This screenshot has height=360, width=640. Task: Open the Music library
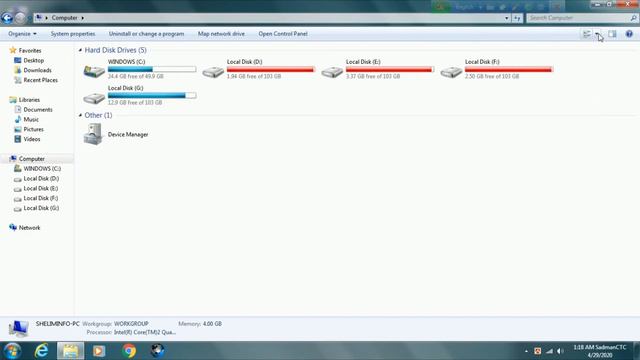click(31, 119)
